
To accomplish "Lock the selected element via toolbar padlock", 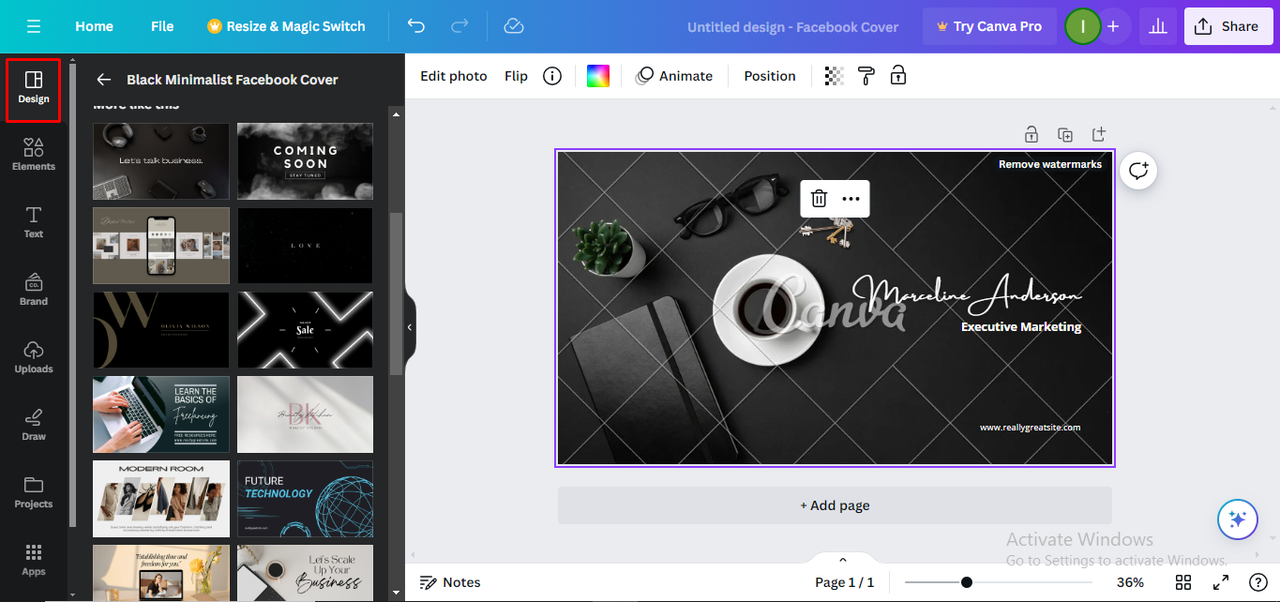I will point(898,76).
